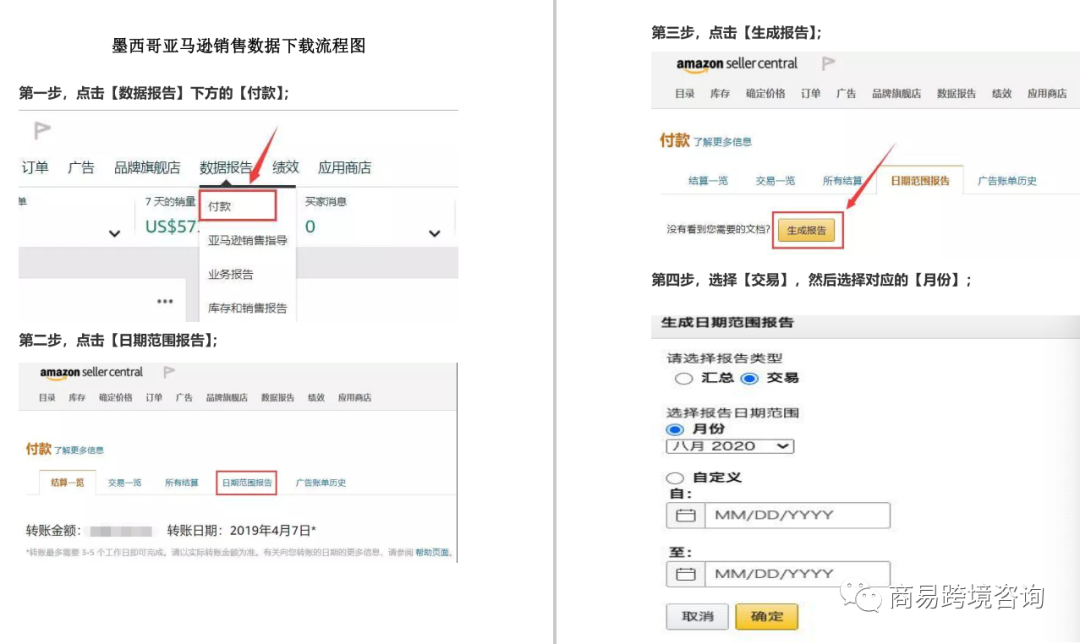
Task: Click the yellow 确定 button
Action: (x=767, y=616)
